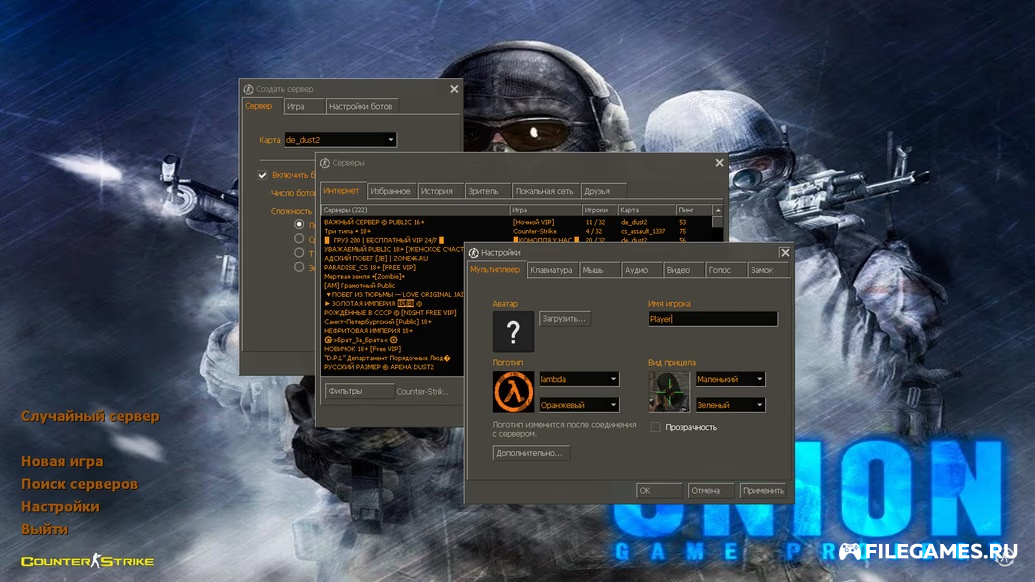Select the Интернет tab in Серверы
This screenshot has width=1035, height=582.
tap(342, 191)
